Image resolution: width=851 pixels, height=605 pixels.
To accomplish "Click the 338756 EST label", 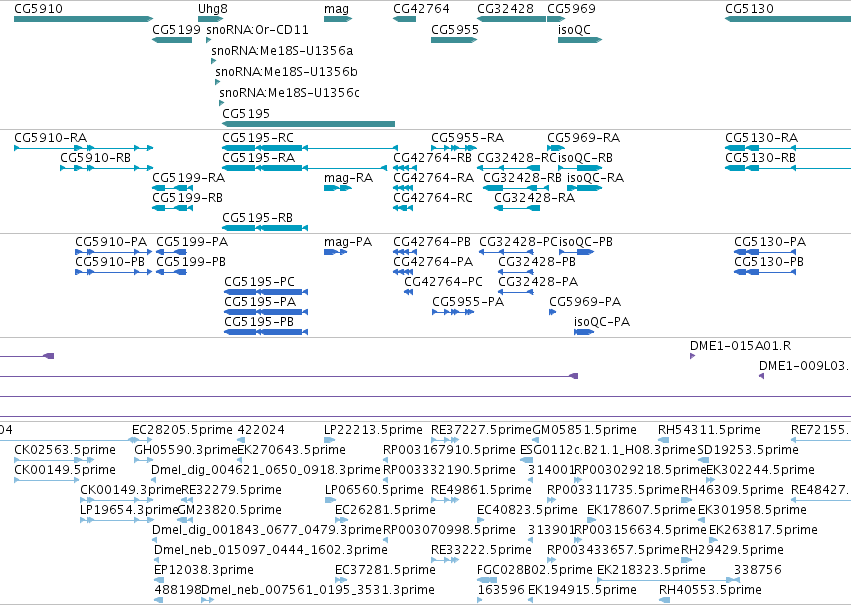I will tap(758, 569).
